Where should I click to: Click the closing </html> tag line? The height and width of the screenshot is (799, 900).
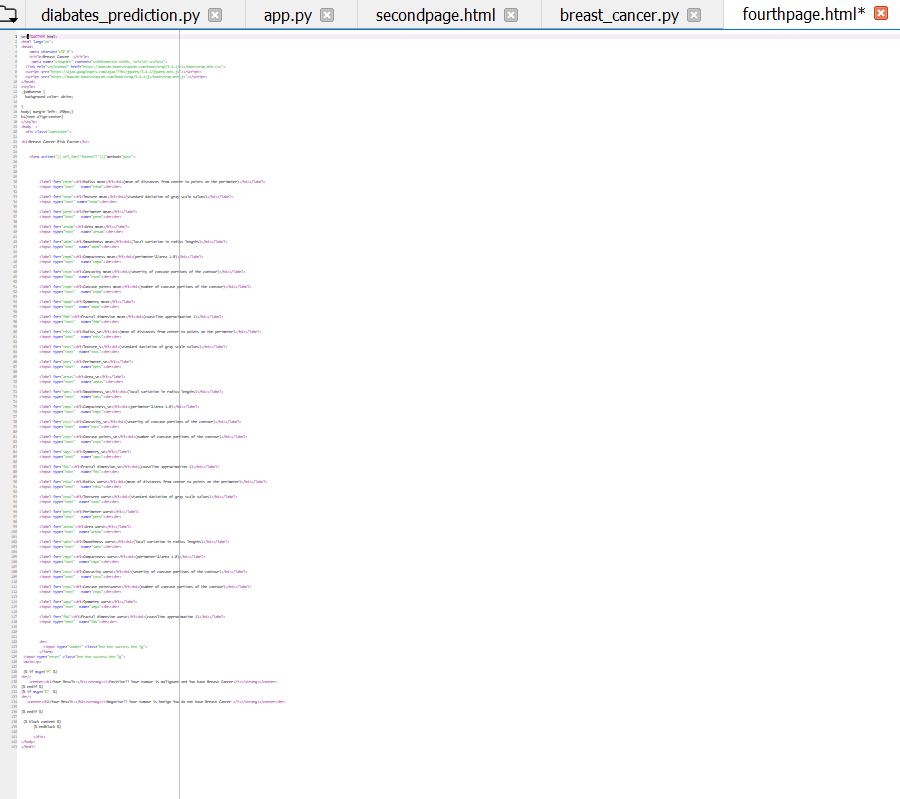(x=28, y=747)
